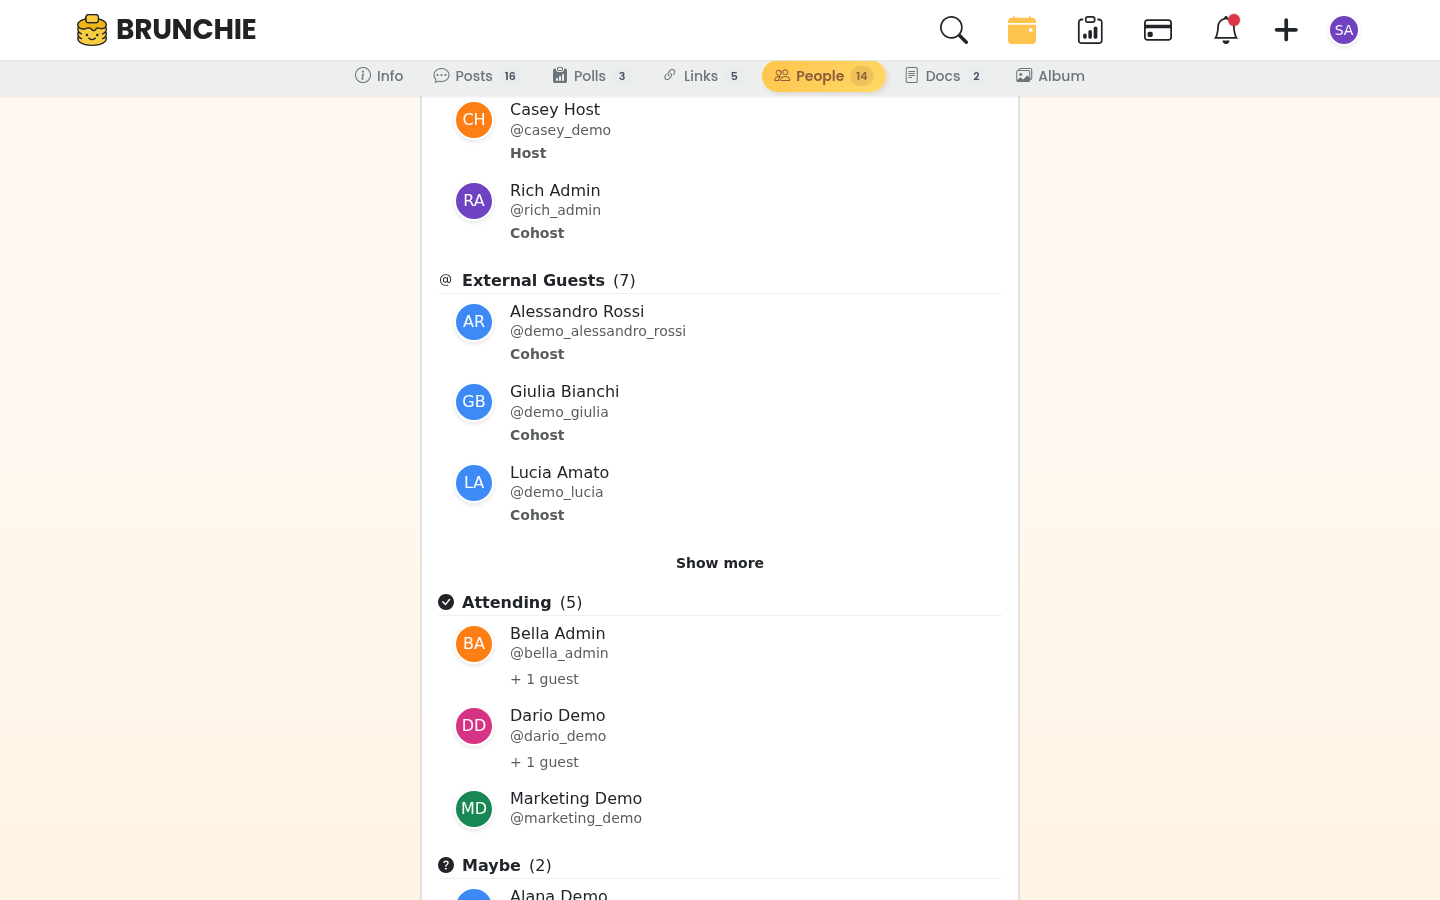Switch to the Album tab

click(x=1050, y=76)
